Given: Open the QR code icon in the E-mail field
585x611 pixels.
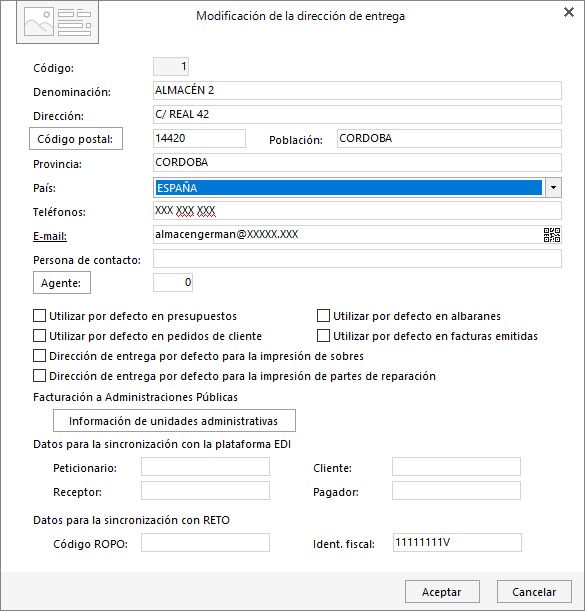Looking at the screenshot, I should [552, 235].
